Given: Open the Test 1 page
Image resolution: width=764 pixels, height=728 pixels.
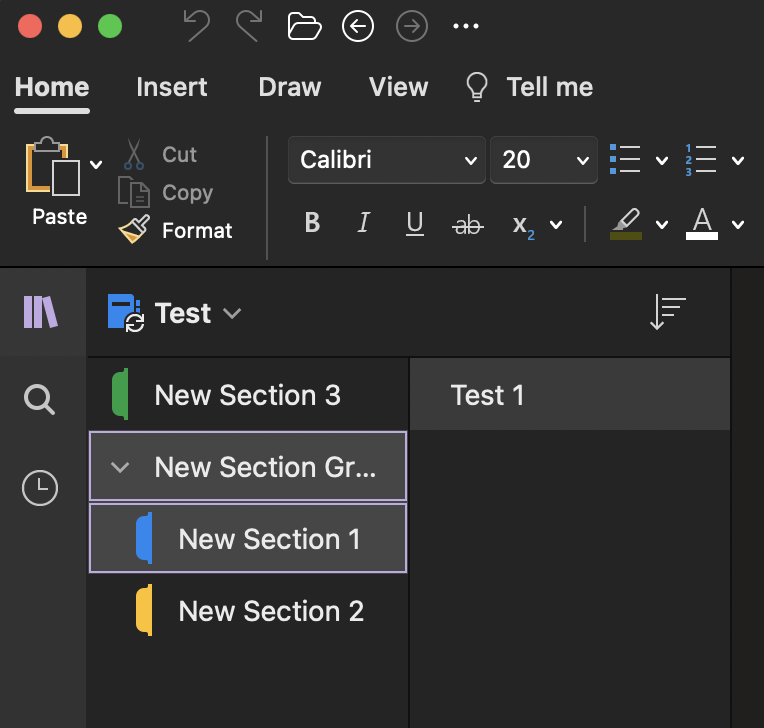Looking at the screenshot, I should [570, 395].
